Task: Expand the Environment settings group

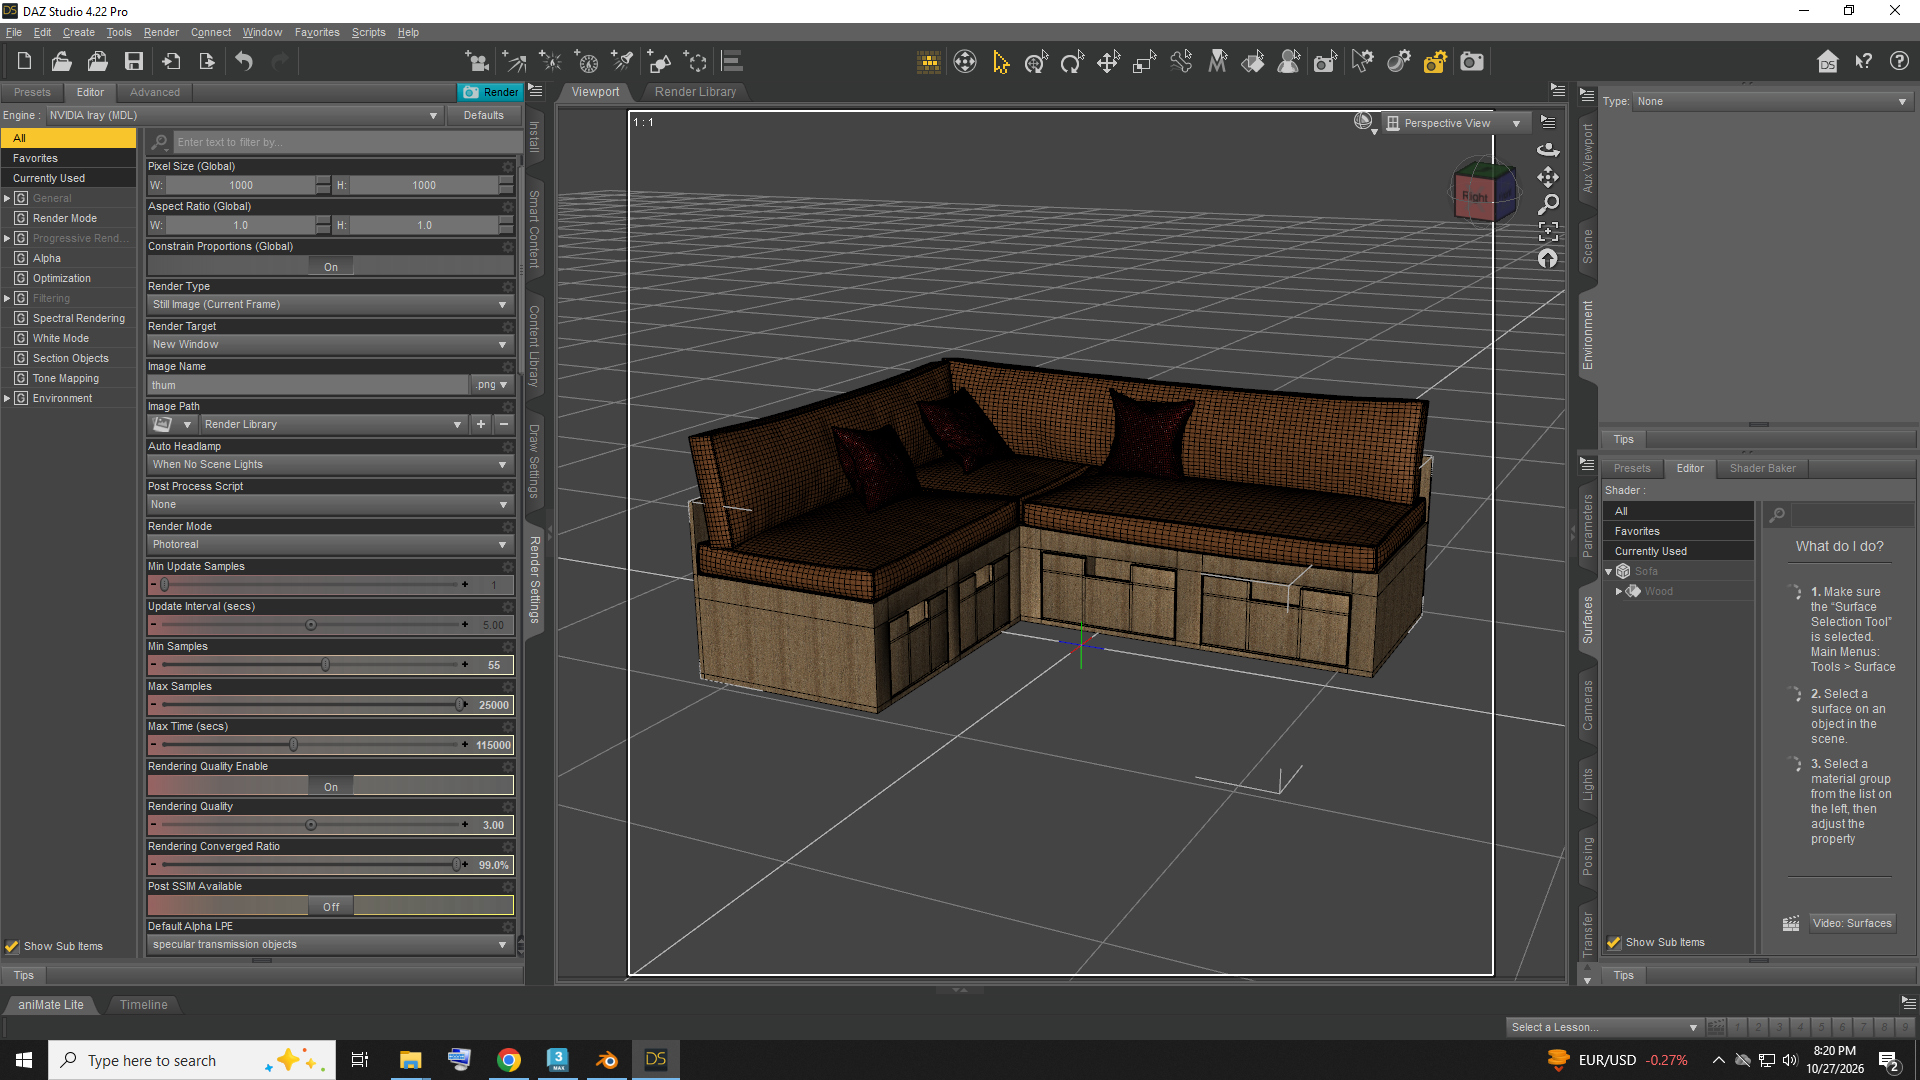Action: (7, 398)
